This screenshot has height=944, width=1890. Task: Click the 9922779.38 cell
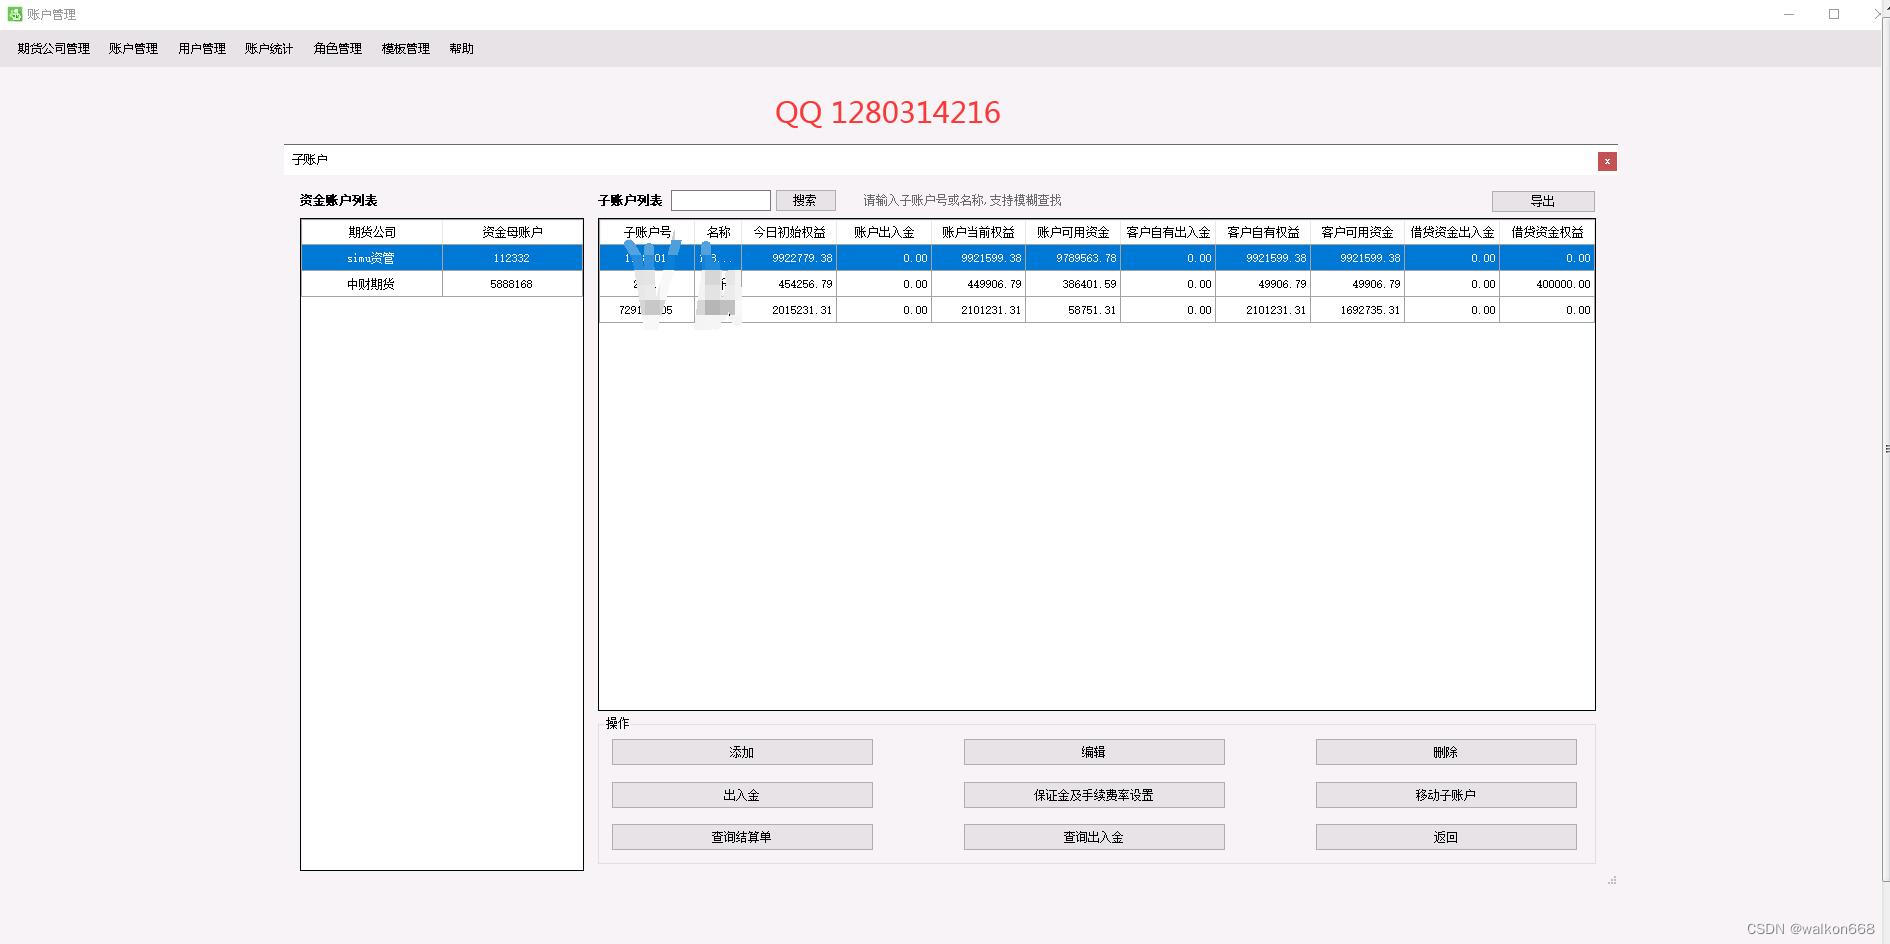(x=789, y=258)
